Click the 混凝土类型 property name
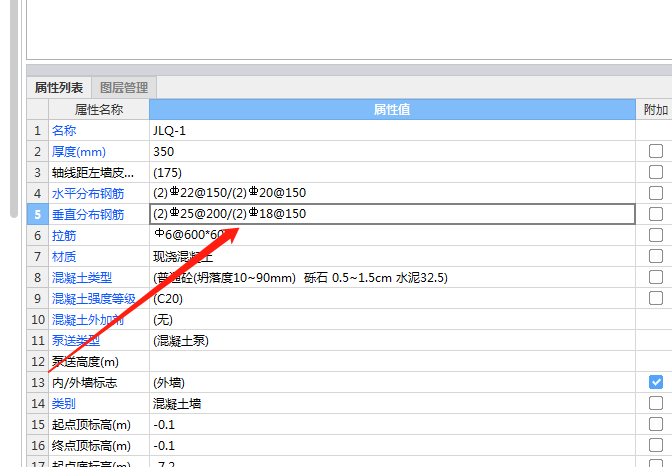Viewport: 672px width, 467px height. [x=82, y=277]
